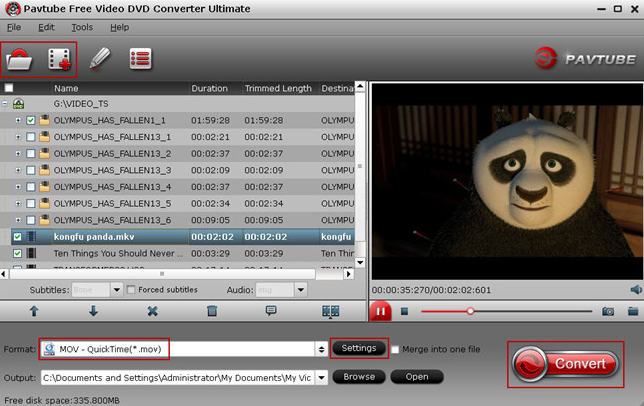
Task: Click film icon of Ten Things row
Action: (x=31, y=253)
